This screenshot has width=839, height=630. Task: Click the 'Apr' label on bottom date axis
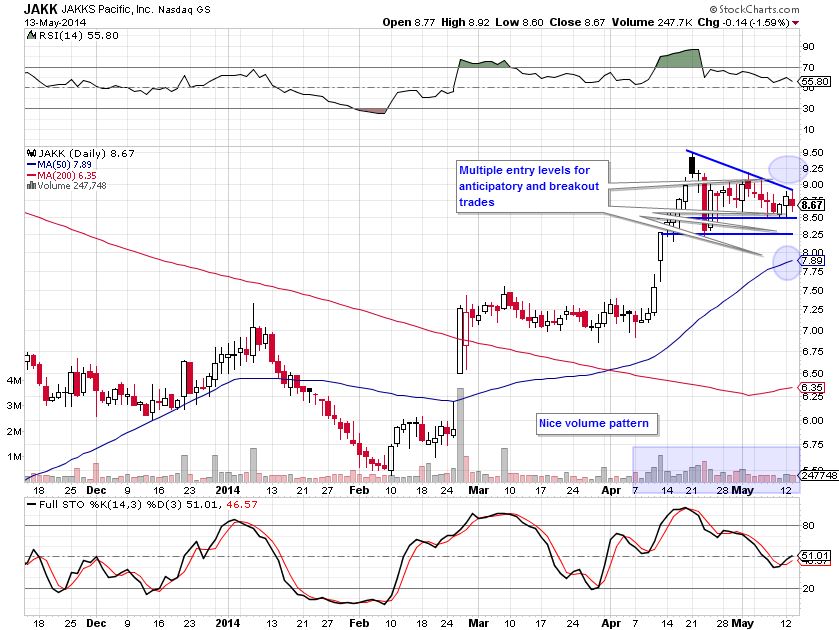[611, 624]
